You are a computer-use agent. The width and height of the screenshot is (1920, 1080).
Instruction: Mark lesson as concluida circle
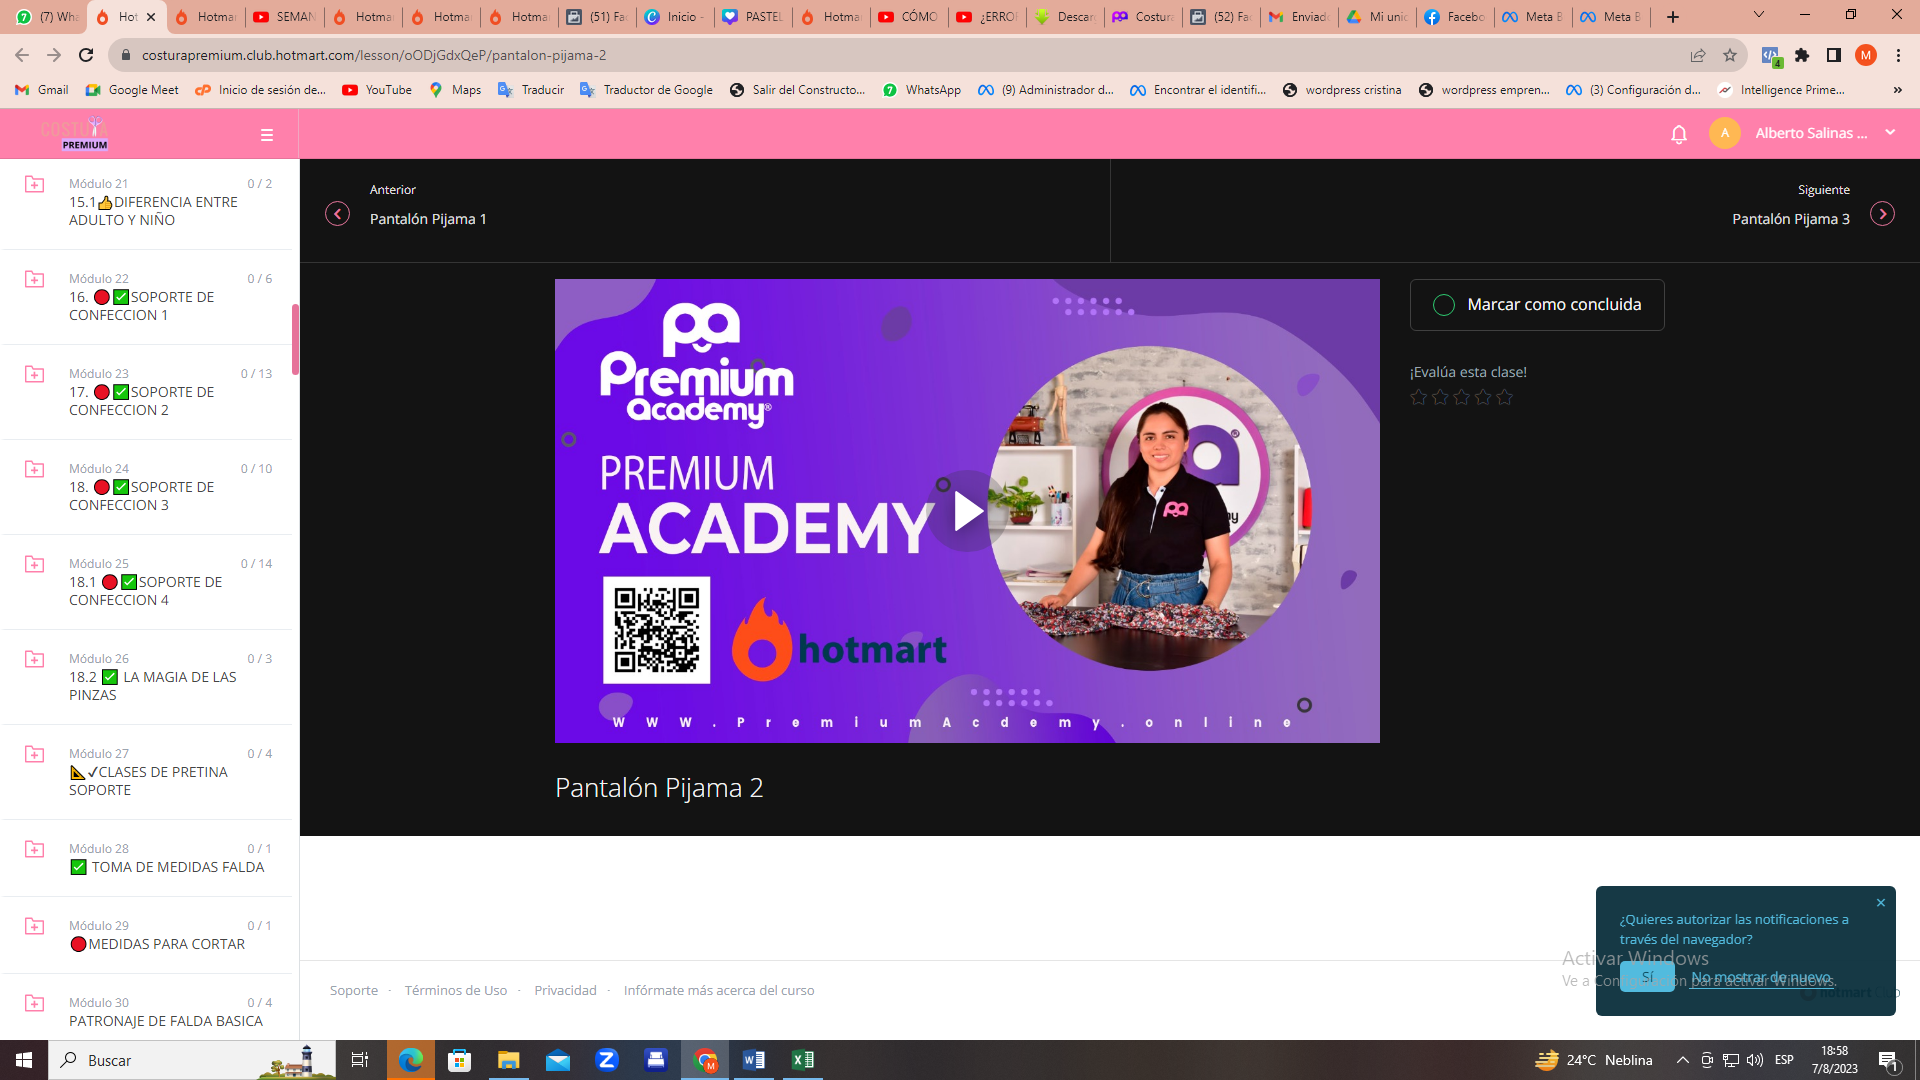pyautogui.click(x=1444, y=305)
